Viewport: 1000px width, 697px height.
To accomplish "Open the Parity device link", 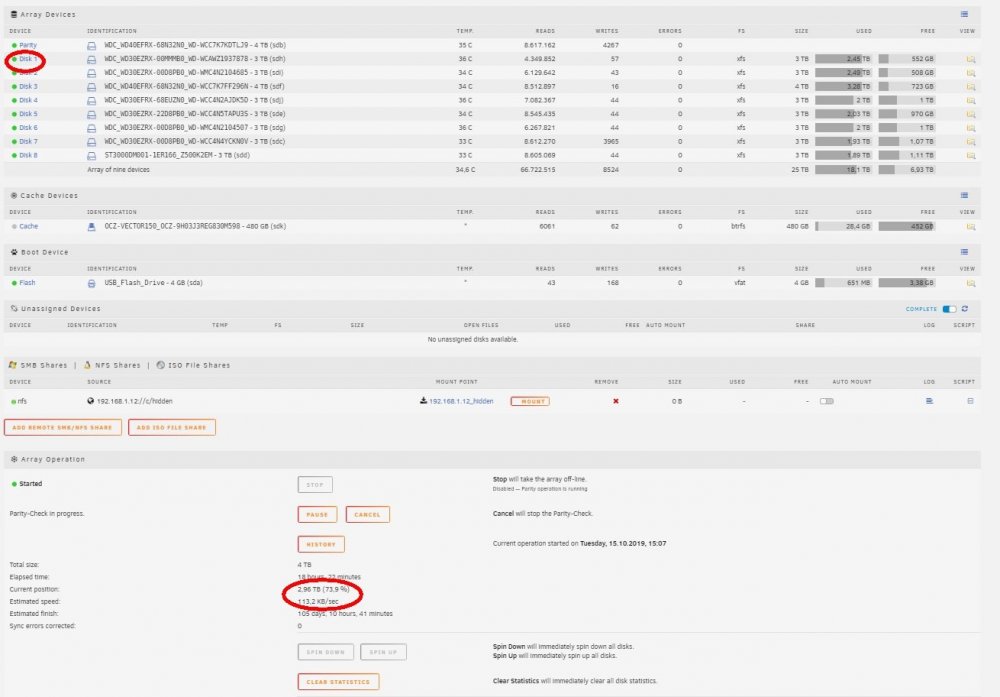I will pyautogui.click(x=28, y=45).
